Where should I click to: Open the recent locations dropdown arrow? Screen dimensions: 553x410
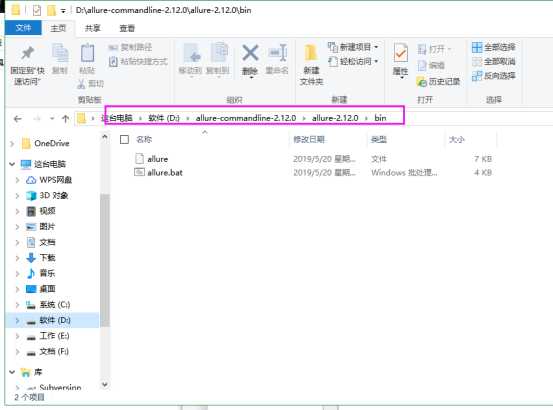(x=52, y=119)
